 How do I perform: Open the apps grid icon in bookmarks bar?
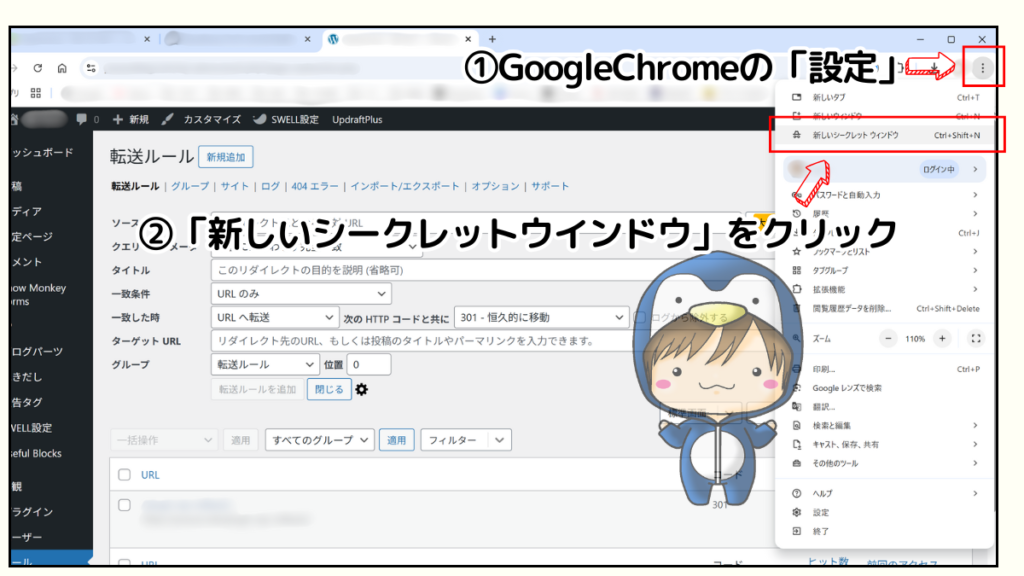(x=36, y=93)
